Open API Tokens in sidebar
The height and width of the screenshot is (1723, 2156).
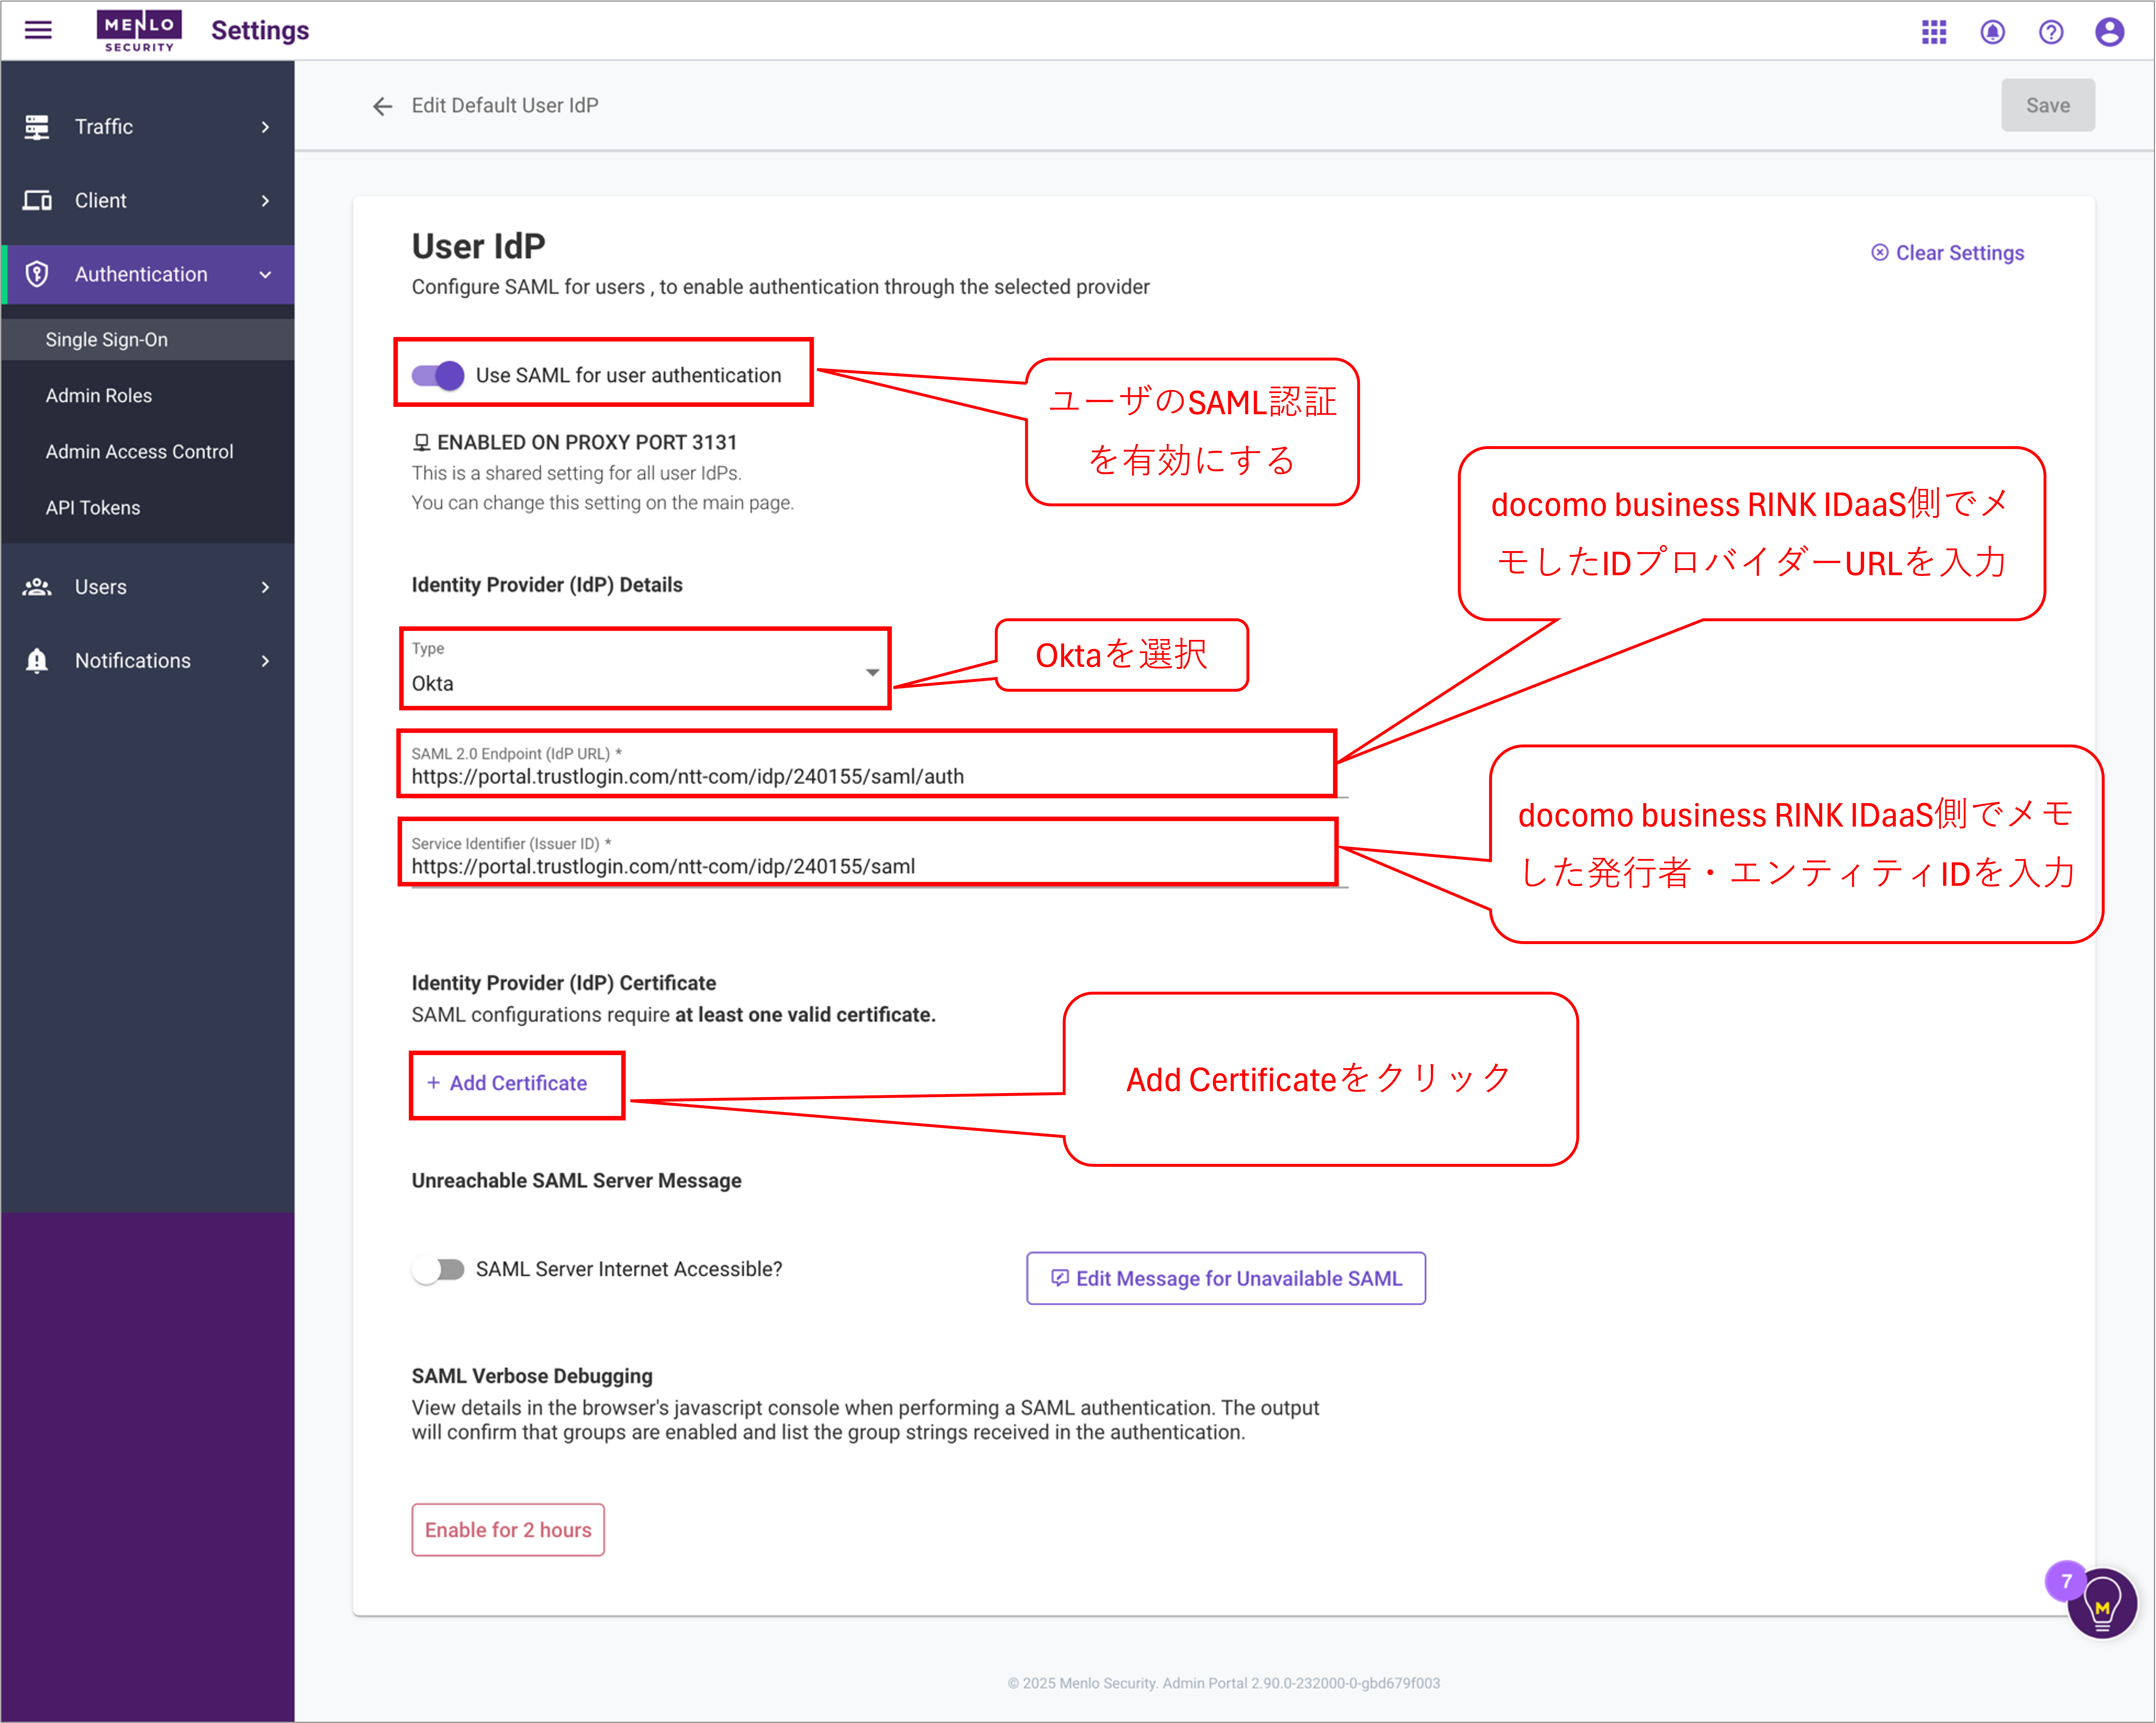pyautogui.click(x=148, y=508)
